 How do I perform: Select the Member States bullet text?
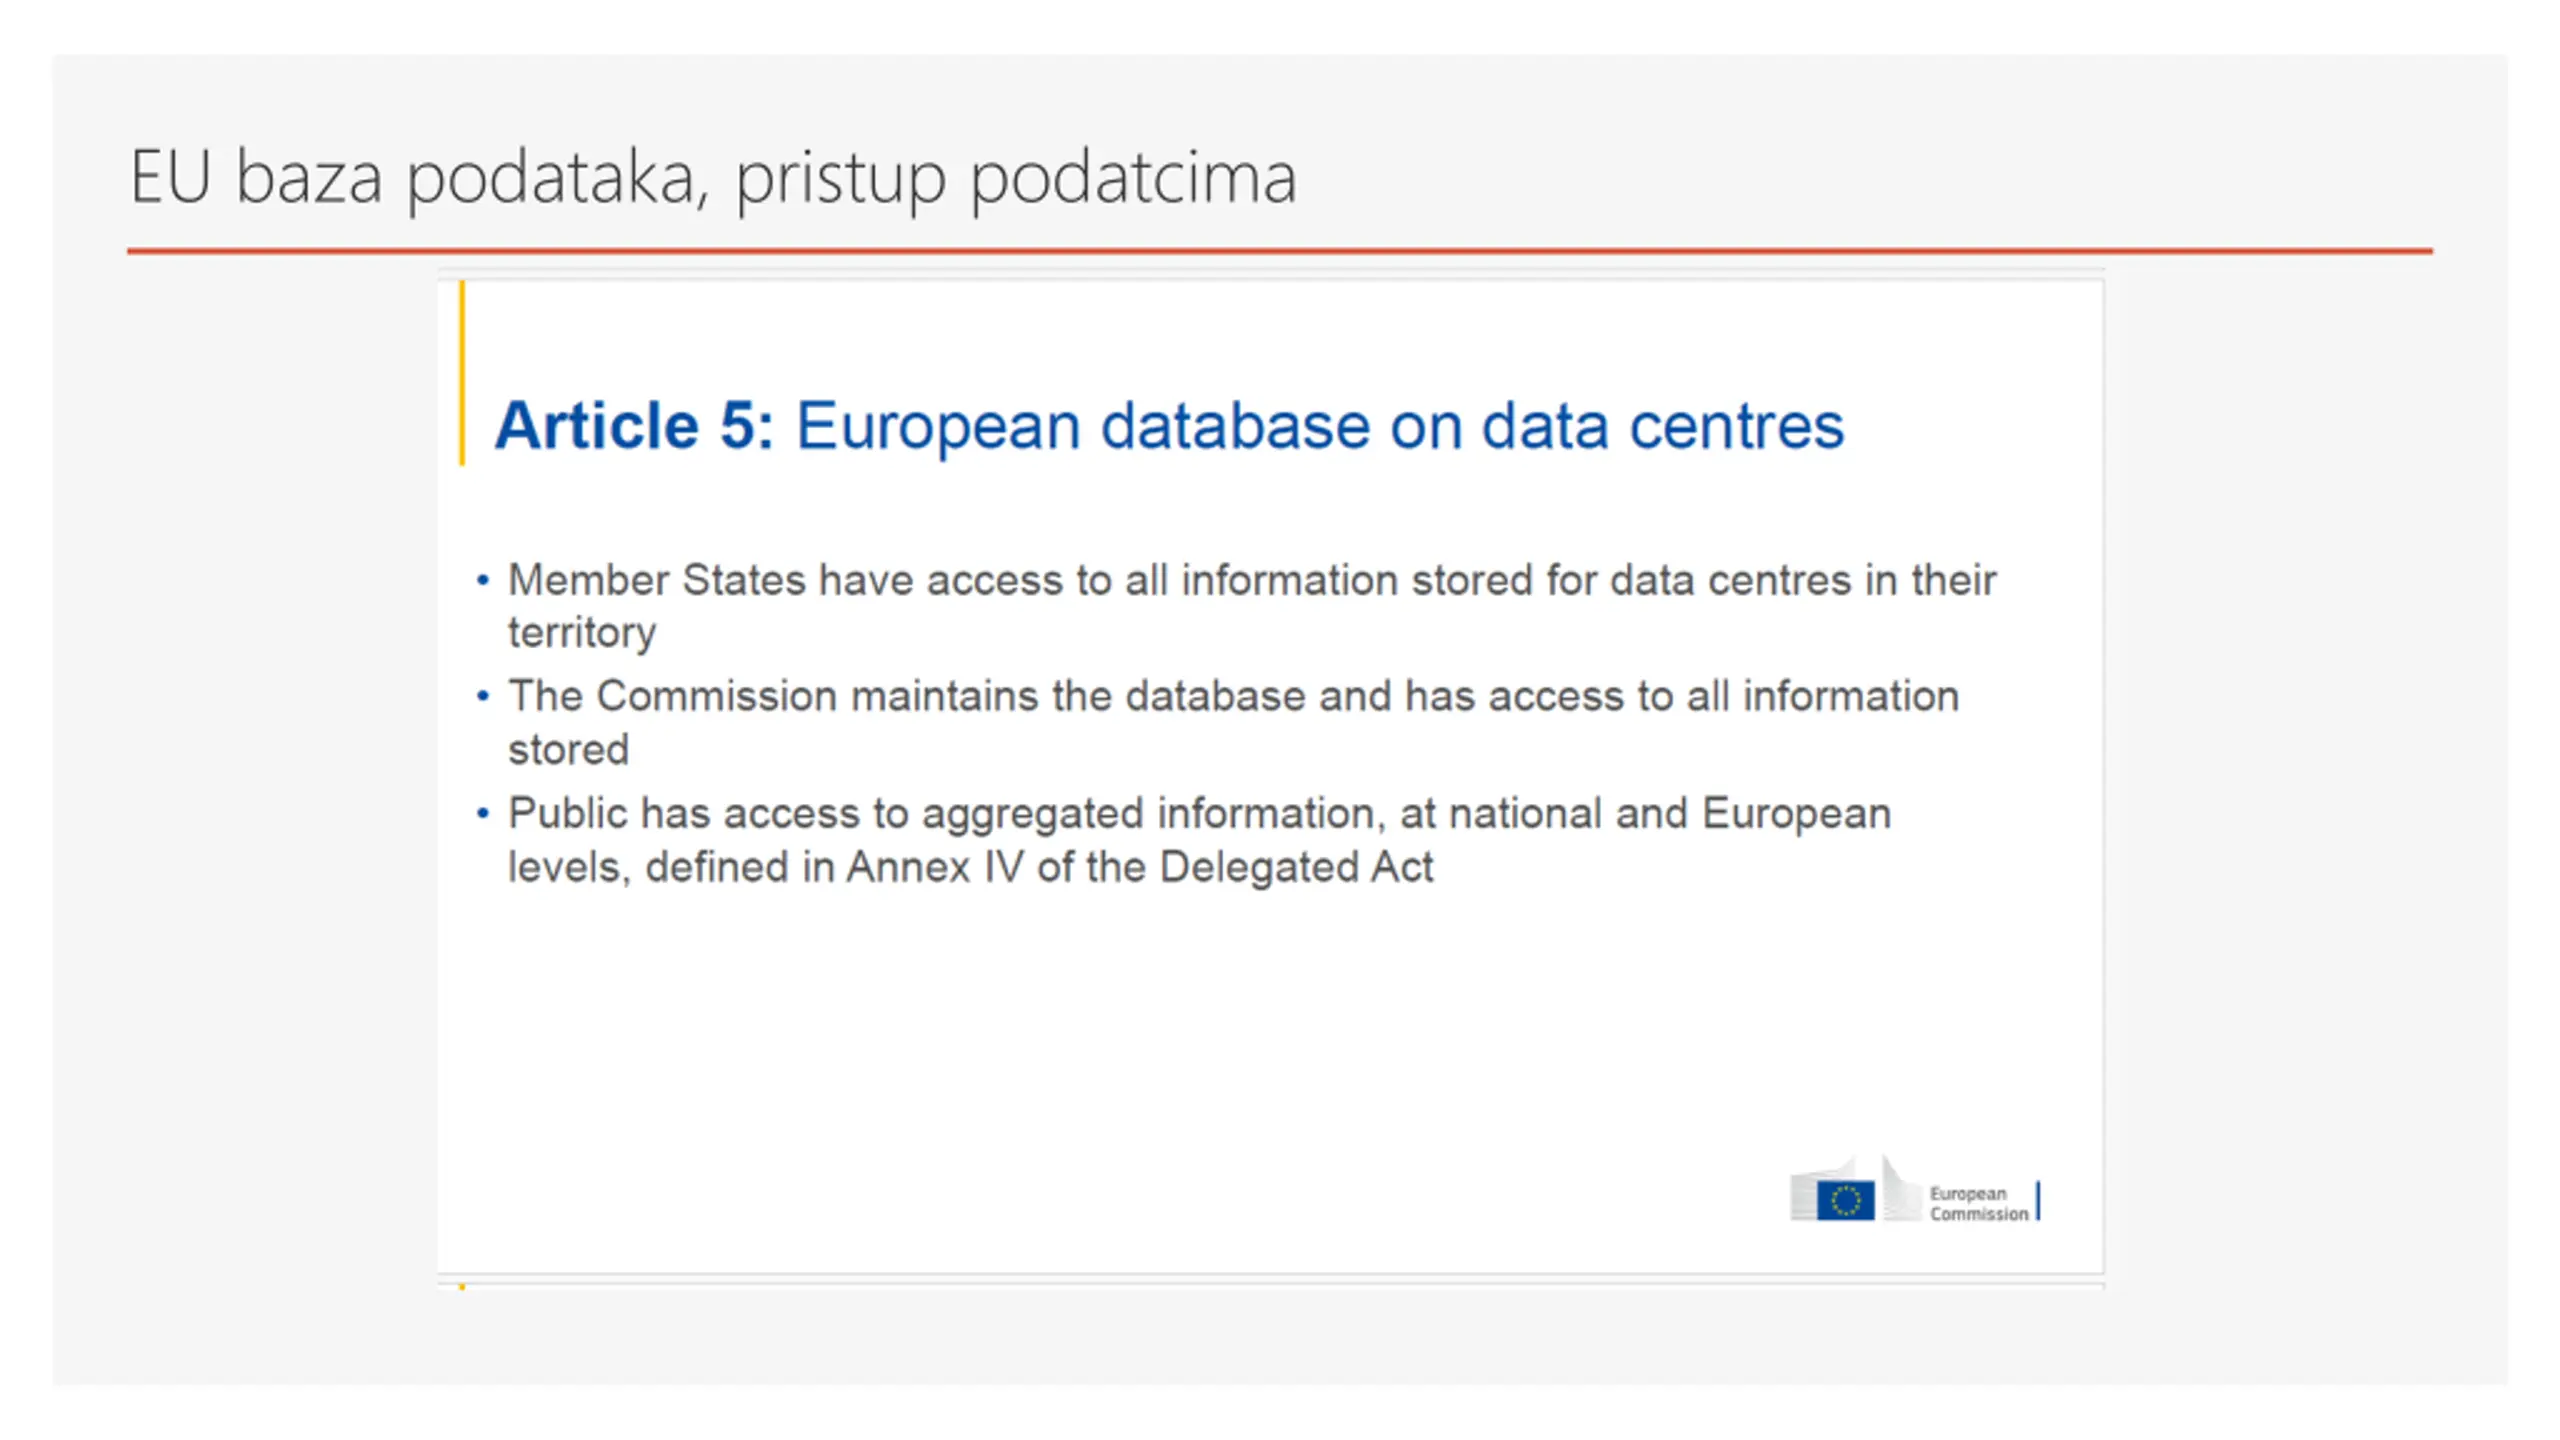coord(1252,606)
